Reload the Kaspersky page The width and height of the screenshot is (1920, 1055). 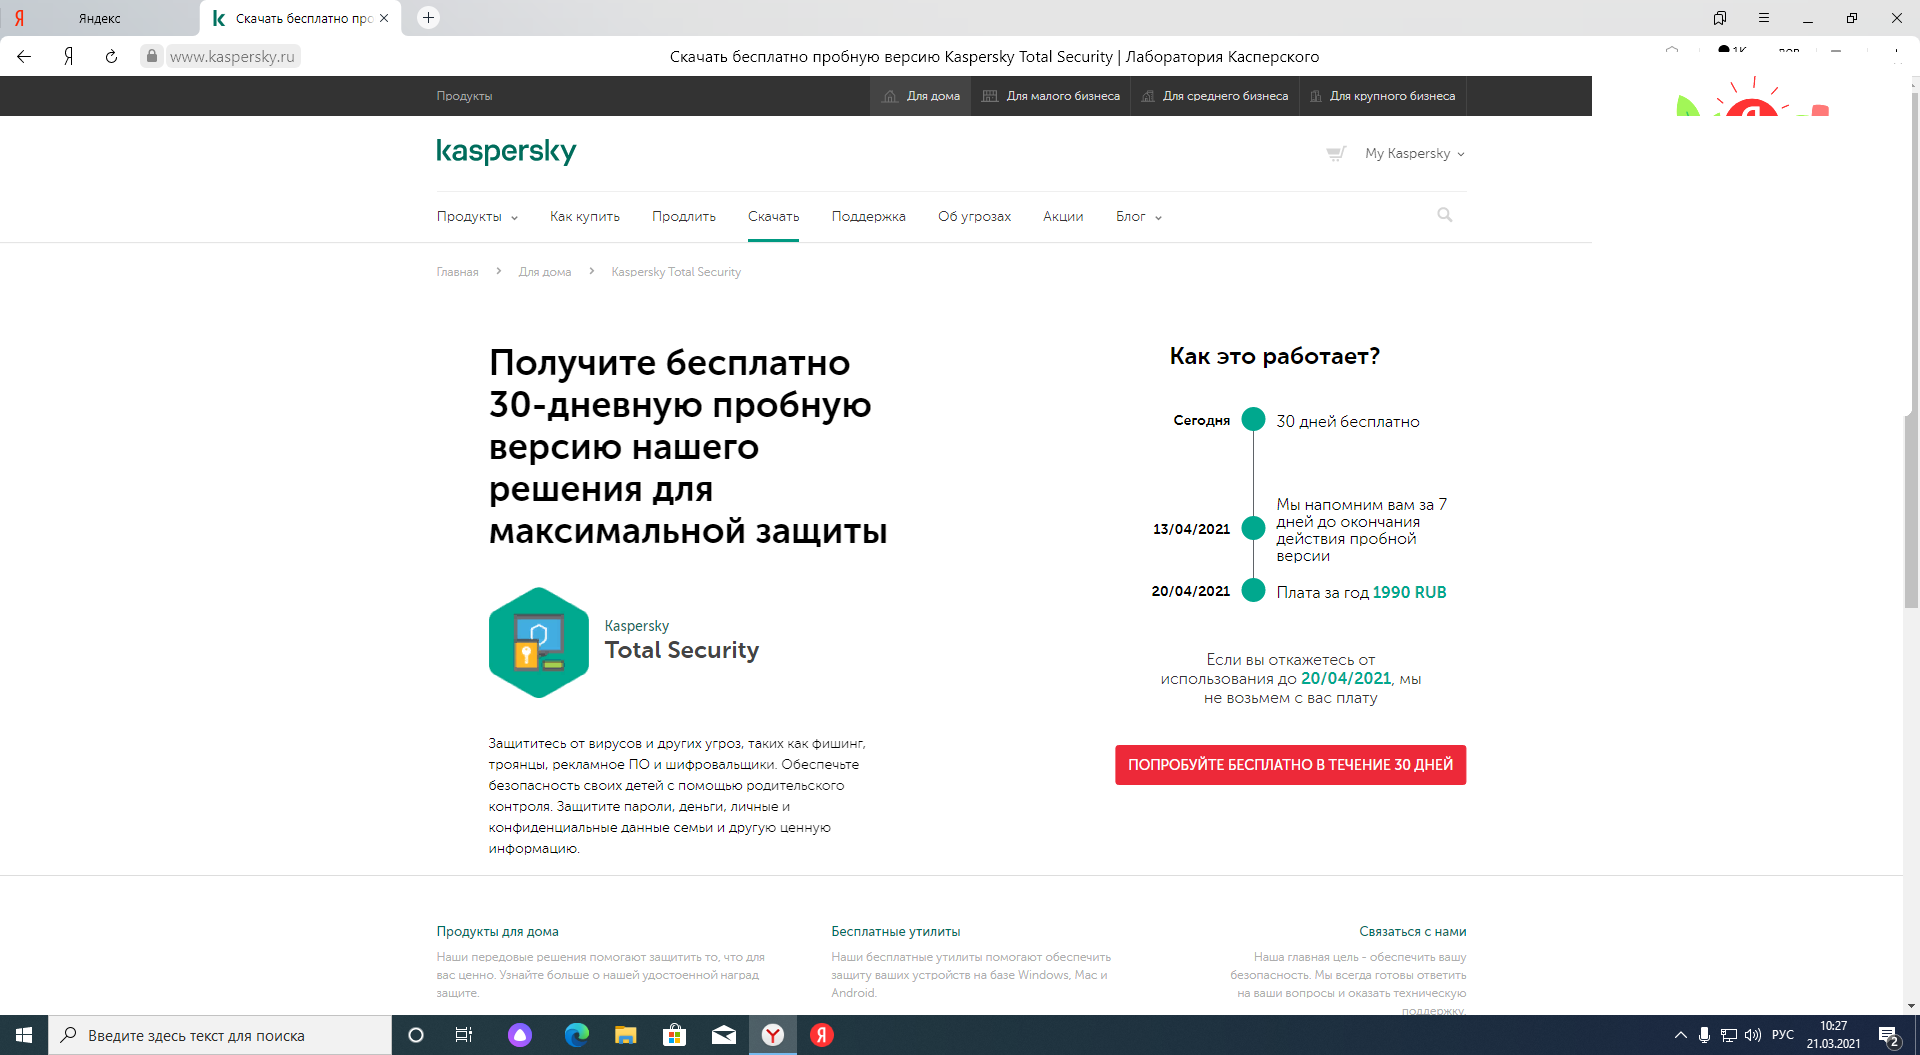tap(111, 56)
